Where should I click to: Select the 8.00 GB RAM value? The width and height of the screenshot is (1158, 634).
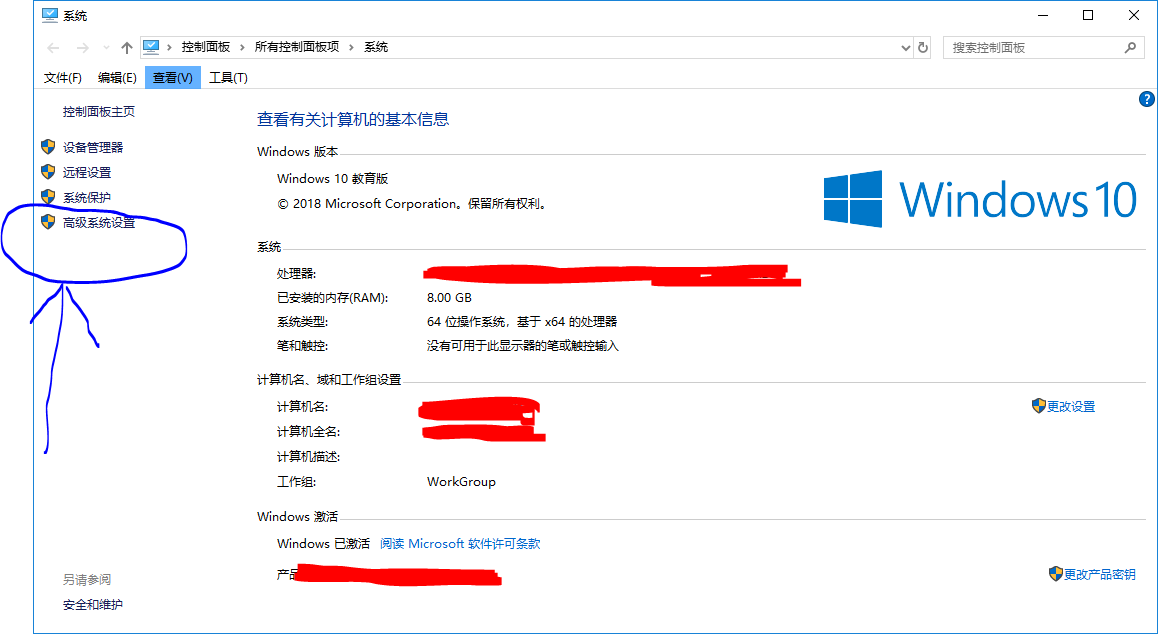coord(449,298)
